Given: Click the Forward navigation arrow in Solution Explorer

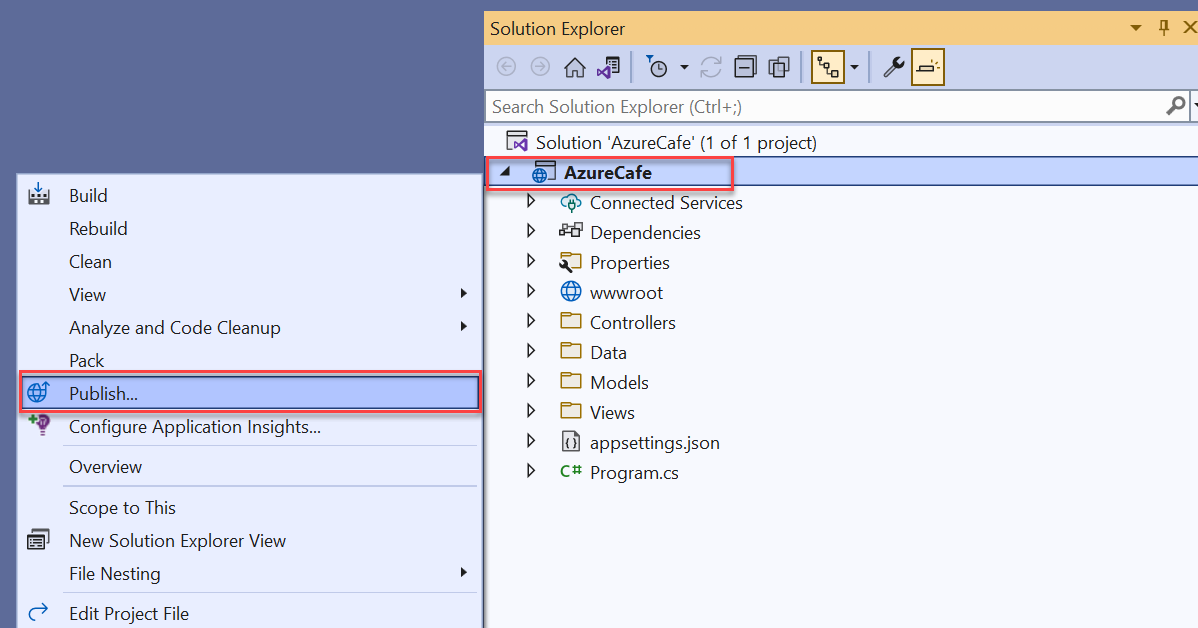Looking at the screenshot, I should click(x=540, y=67).
